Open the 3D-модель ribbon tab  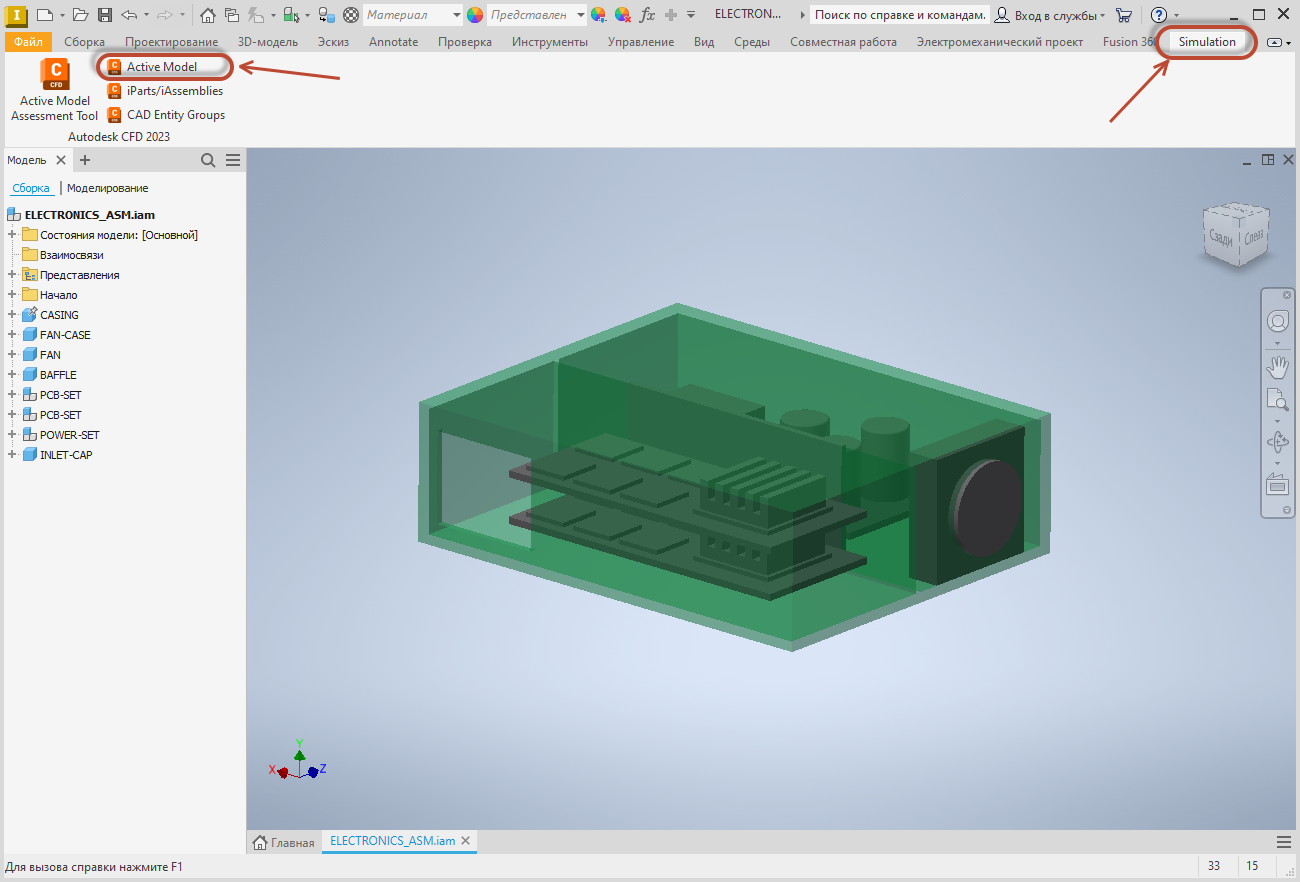click(x=268, y=42)
